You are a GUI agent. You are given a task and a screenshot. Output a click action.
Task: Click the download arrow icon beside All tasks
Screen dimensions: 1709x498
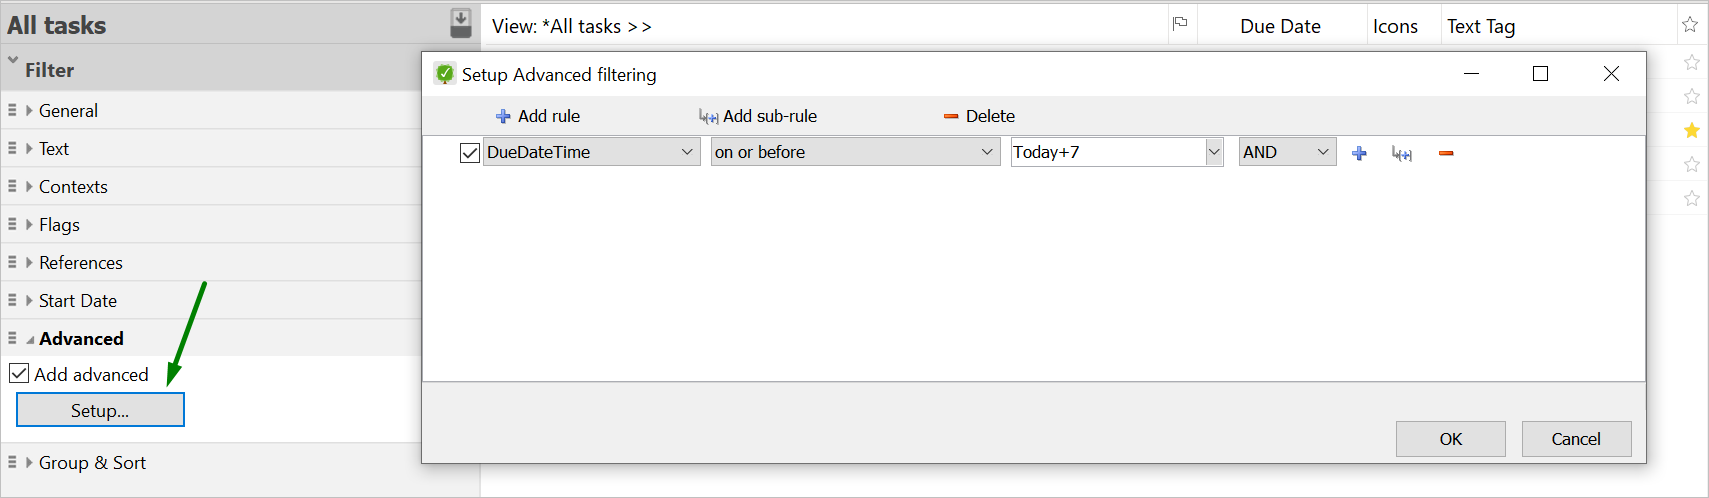461,22
